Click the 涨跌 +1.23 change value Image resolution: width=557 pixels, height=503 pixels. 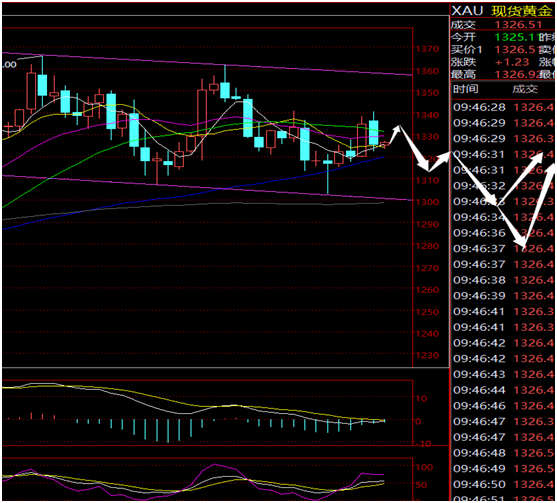[x=512, y=62]
